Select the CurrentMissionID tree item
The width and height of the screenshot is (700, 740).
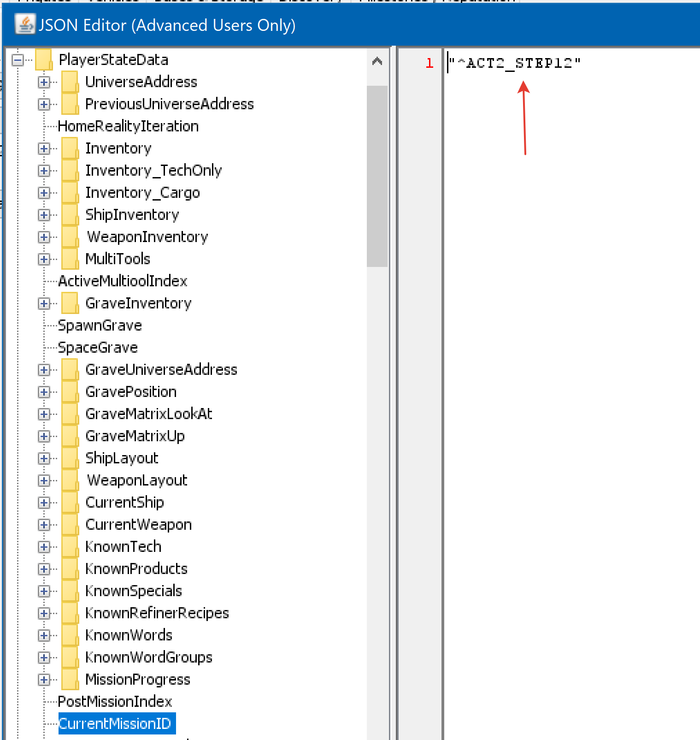point(115,724)
